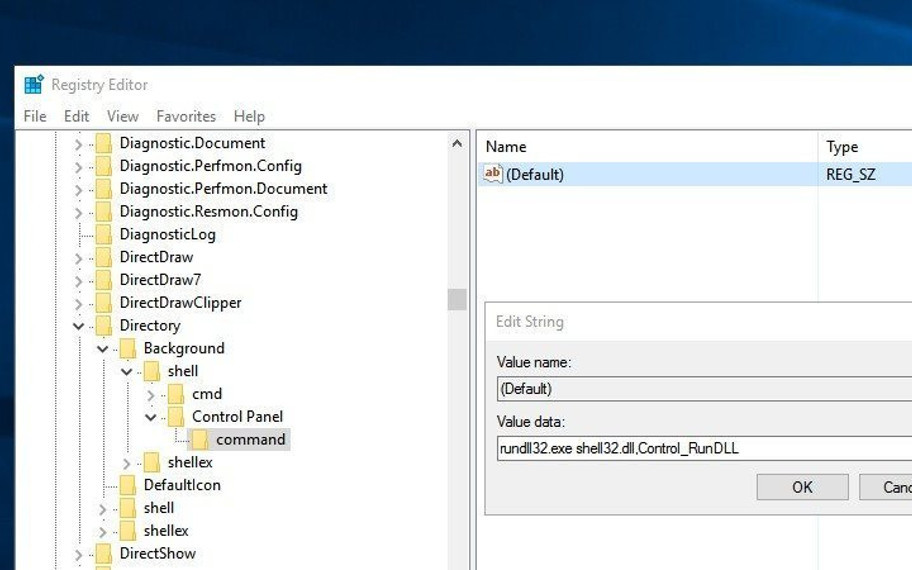Click the tree pane scrollbar thumb
This screenshot has height=570, width=912.
[x=457, y=300]
